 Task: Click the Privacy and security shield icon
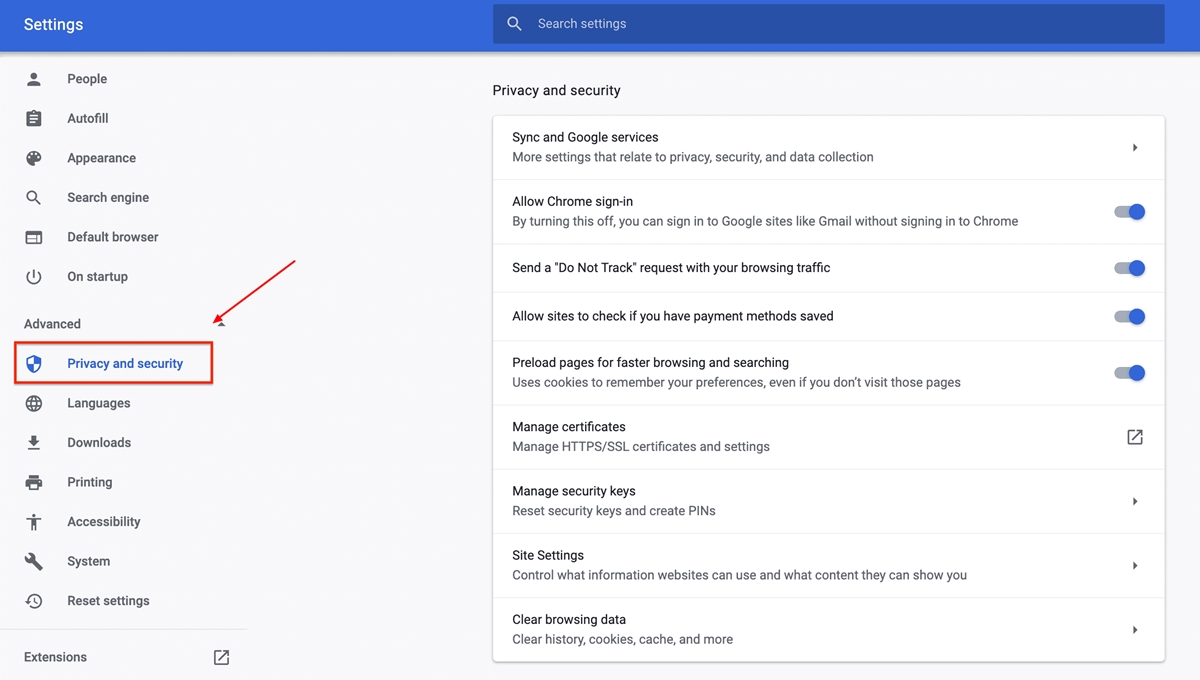[x=34, y=364]
